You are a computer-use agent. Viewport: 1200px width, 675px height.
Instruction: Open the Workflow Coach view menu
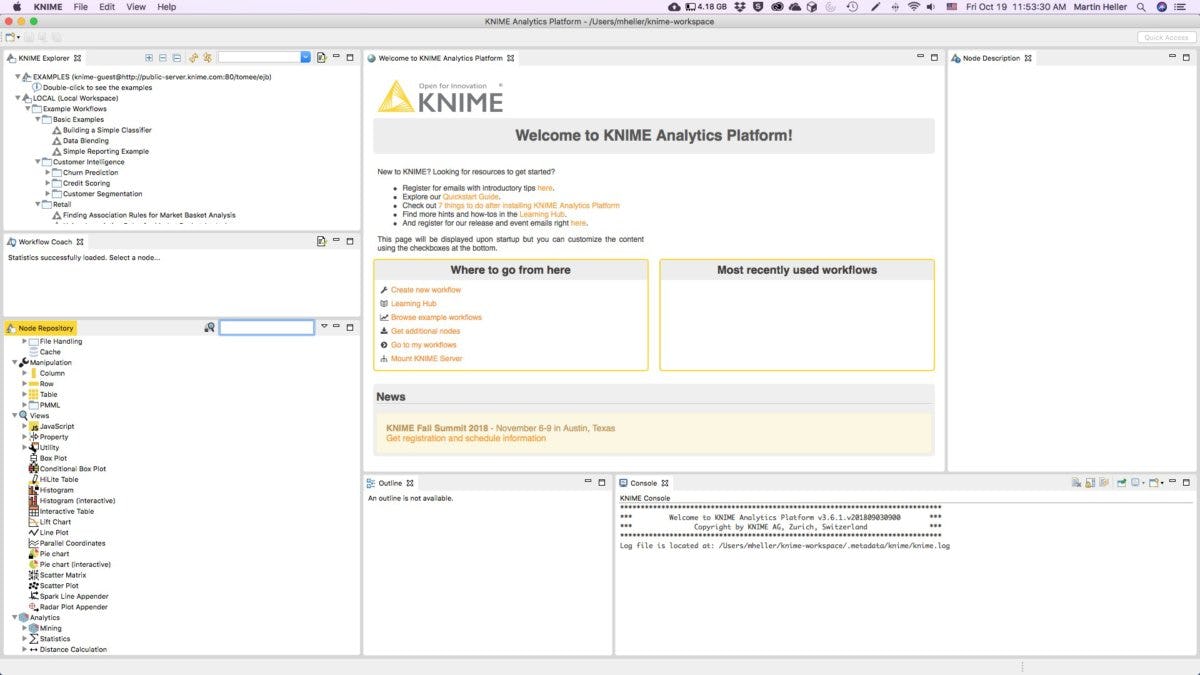pyautogui.click(x=321, y=241)
